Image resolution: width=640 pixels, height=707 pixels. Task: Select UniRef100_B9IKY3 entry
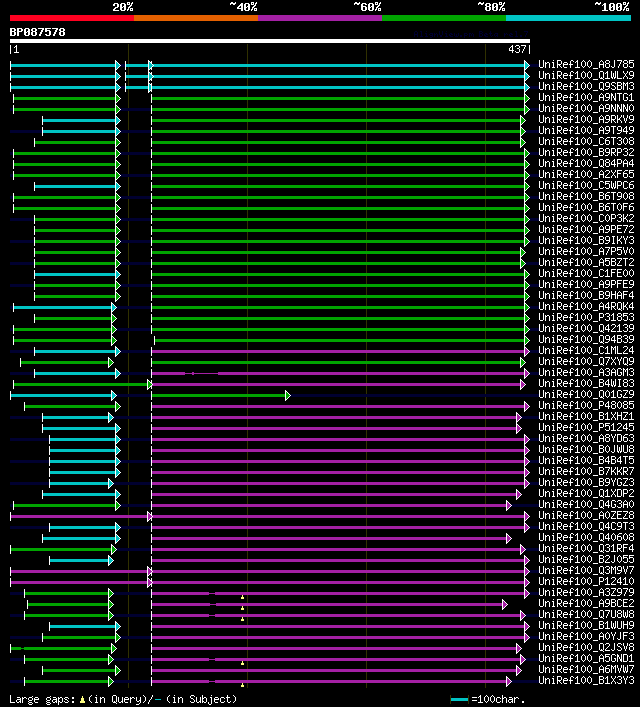[x=586, y=240]
